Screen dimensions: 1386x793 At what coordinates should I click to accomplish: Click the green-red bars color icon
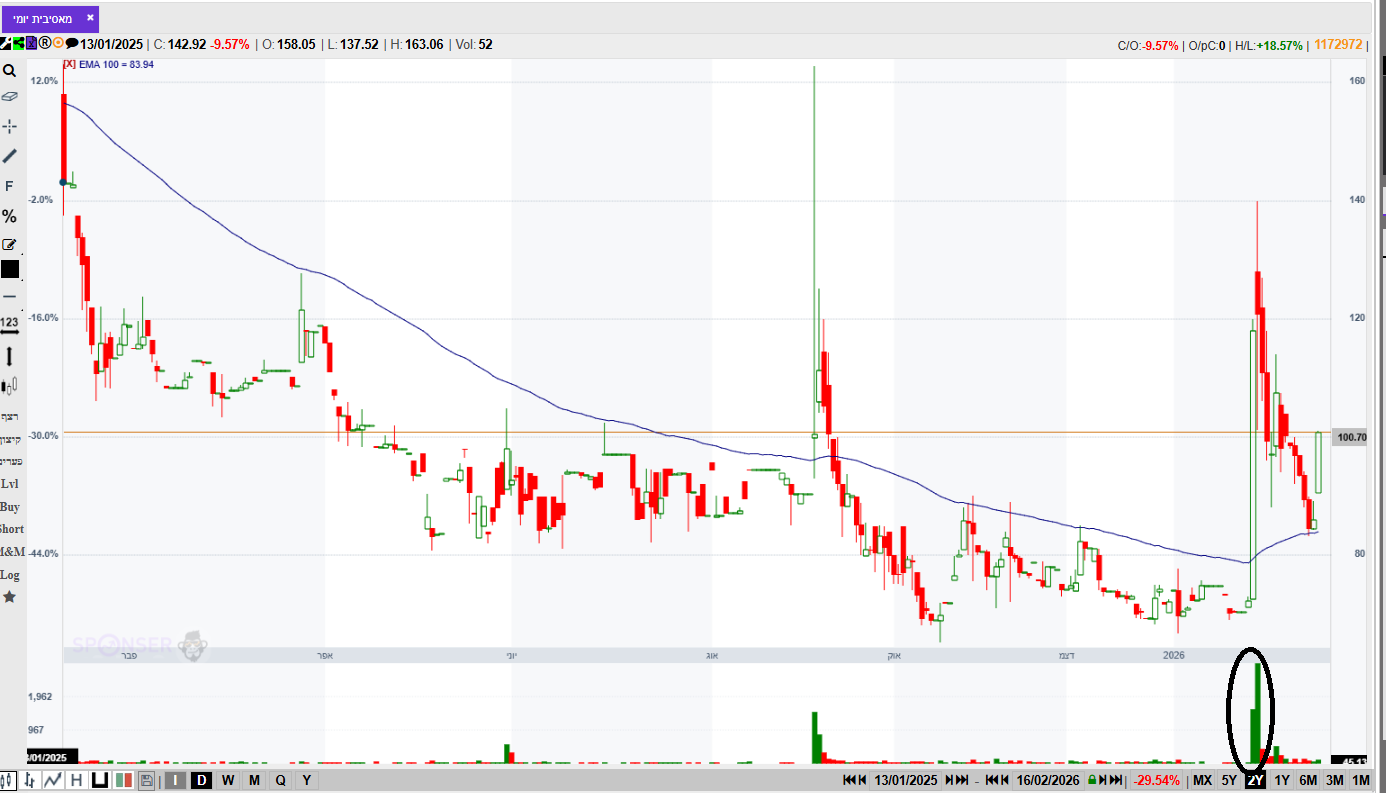point(124,780)
